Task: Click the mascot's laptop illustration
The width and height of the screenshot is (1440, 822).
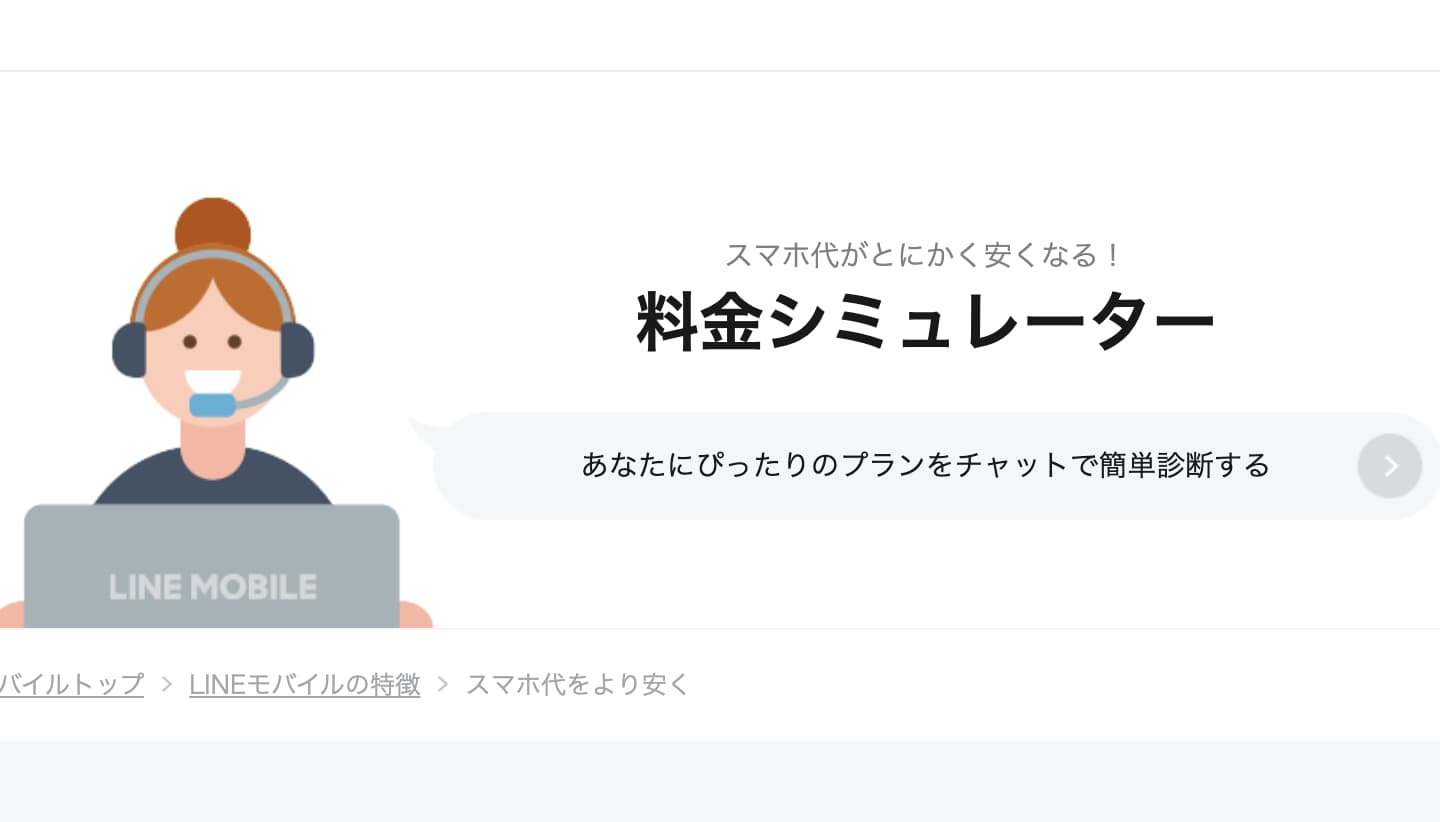Action: coord(213,565)
